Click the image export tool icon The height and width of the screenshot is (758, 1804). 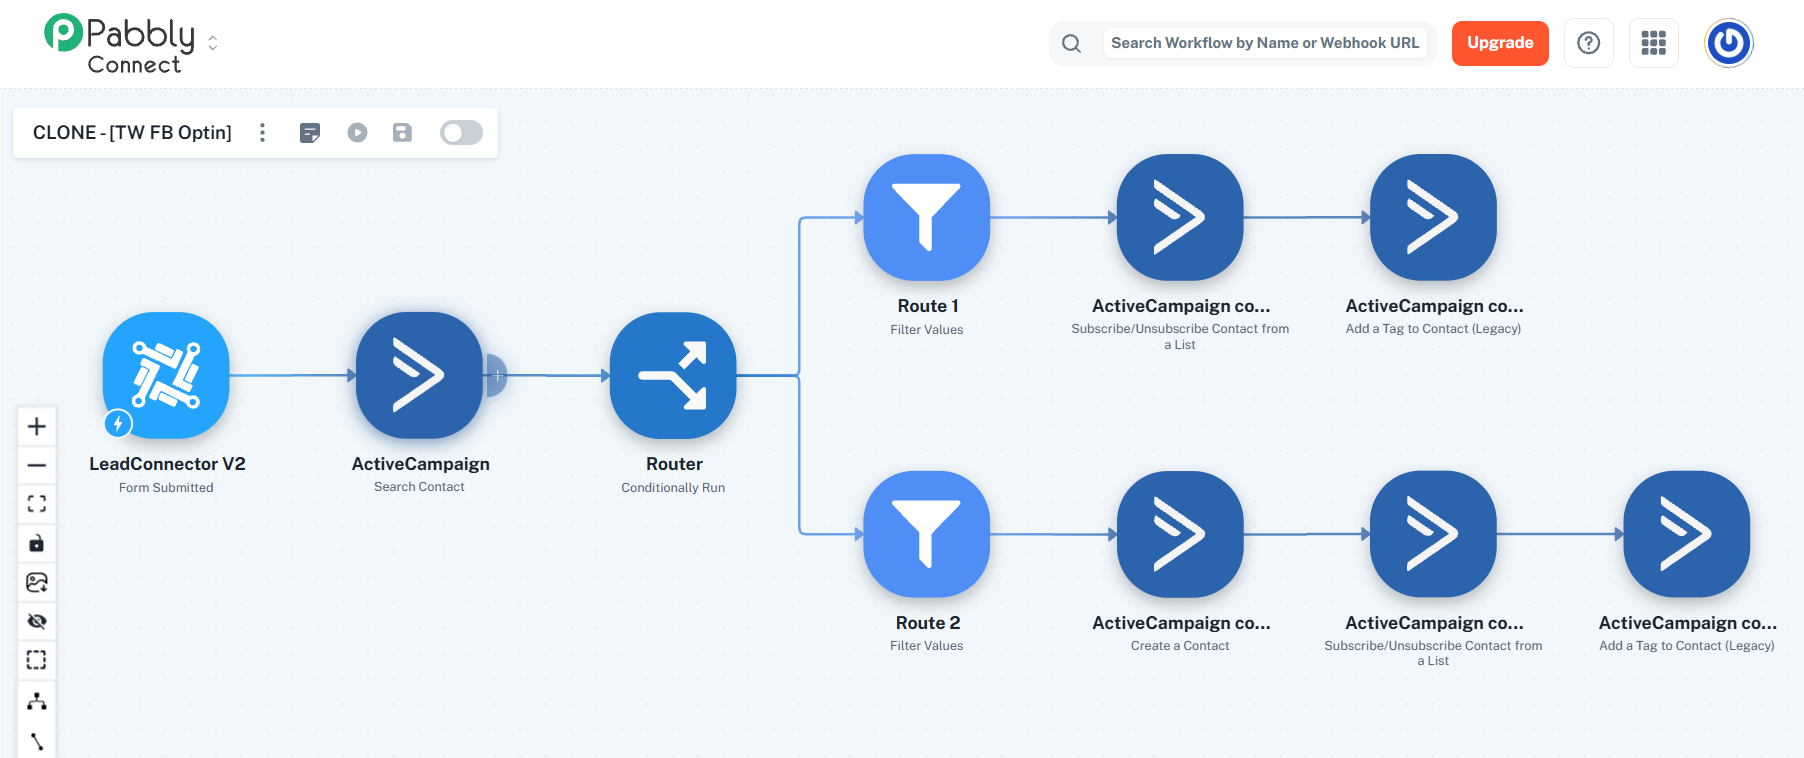tap(37, 582)
